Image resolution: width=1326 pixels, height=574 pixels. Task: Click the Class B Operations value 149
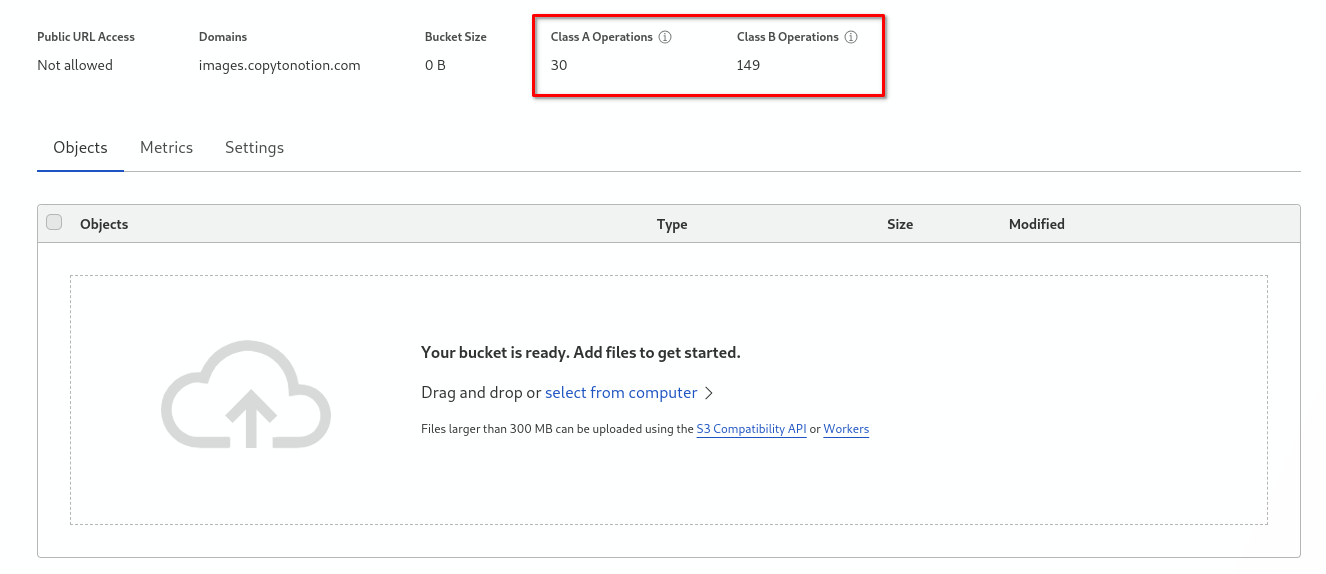748,66
